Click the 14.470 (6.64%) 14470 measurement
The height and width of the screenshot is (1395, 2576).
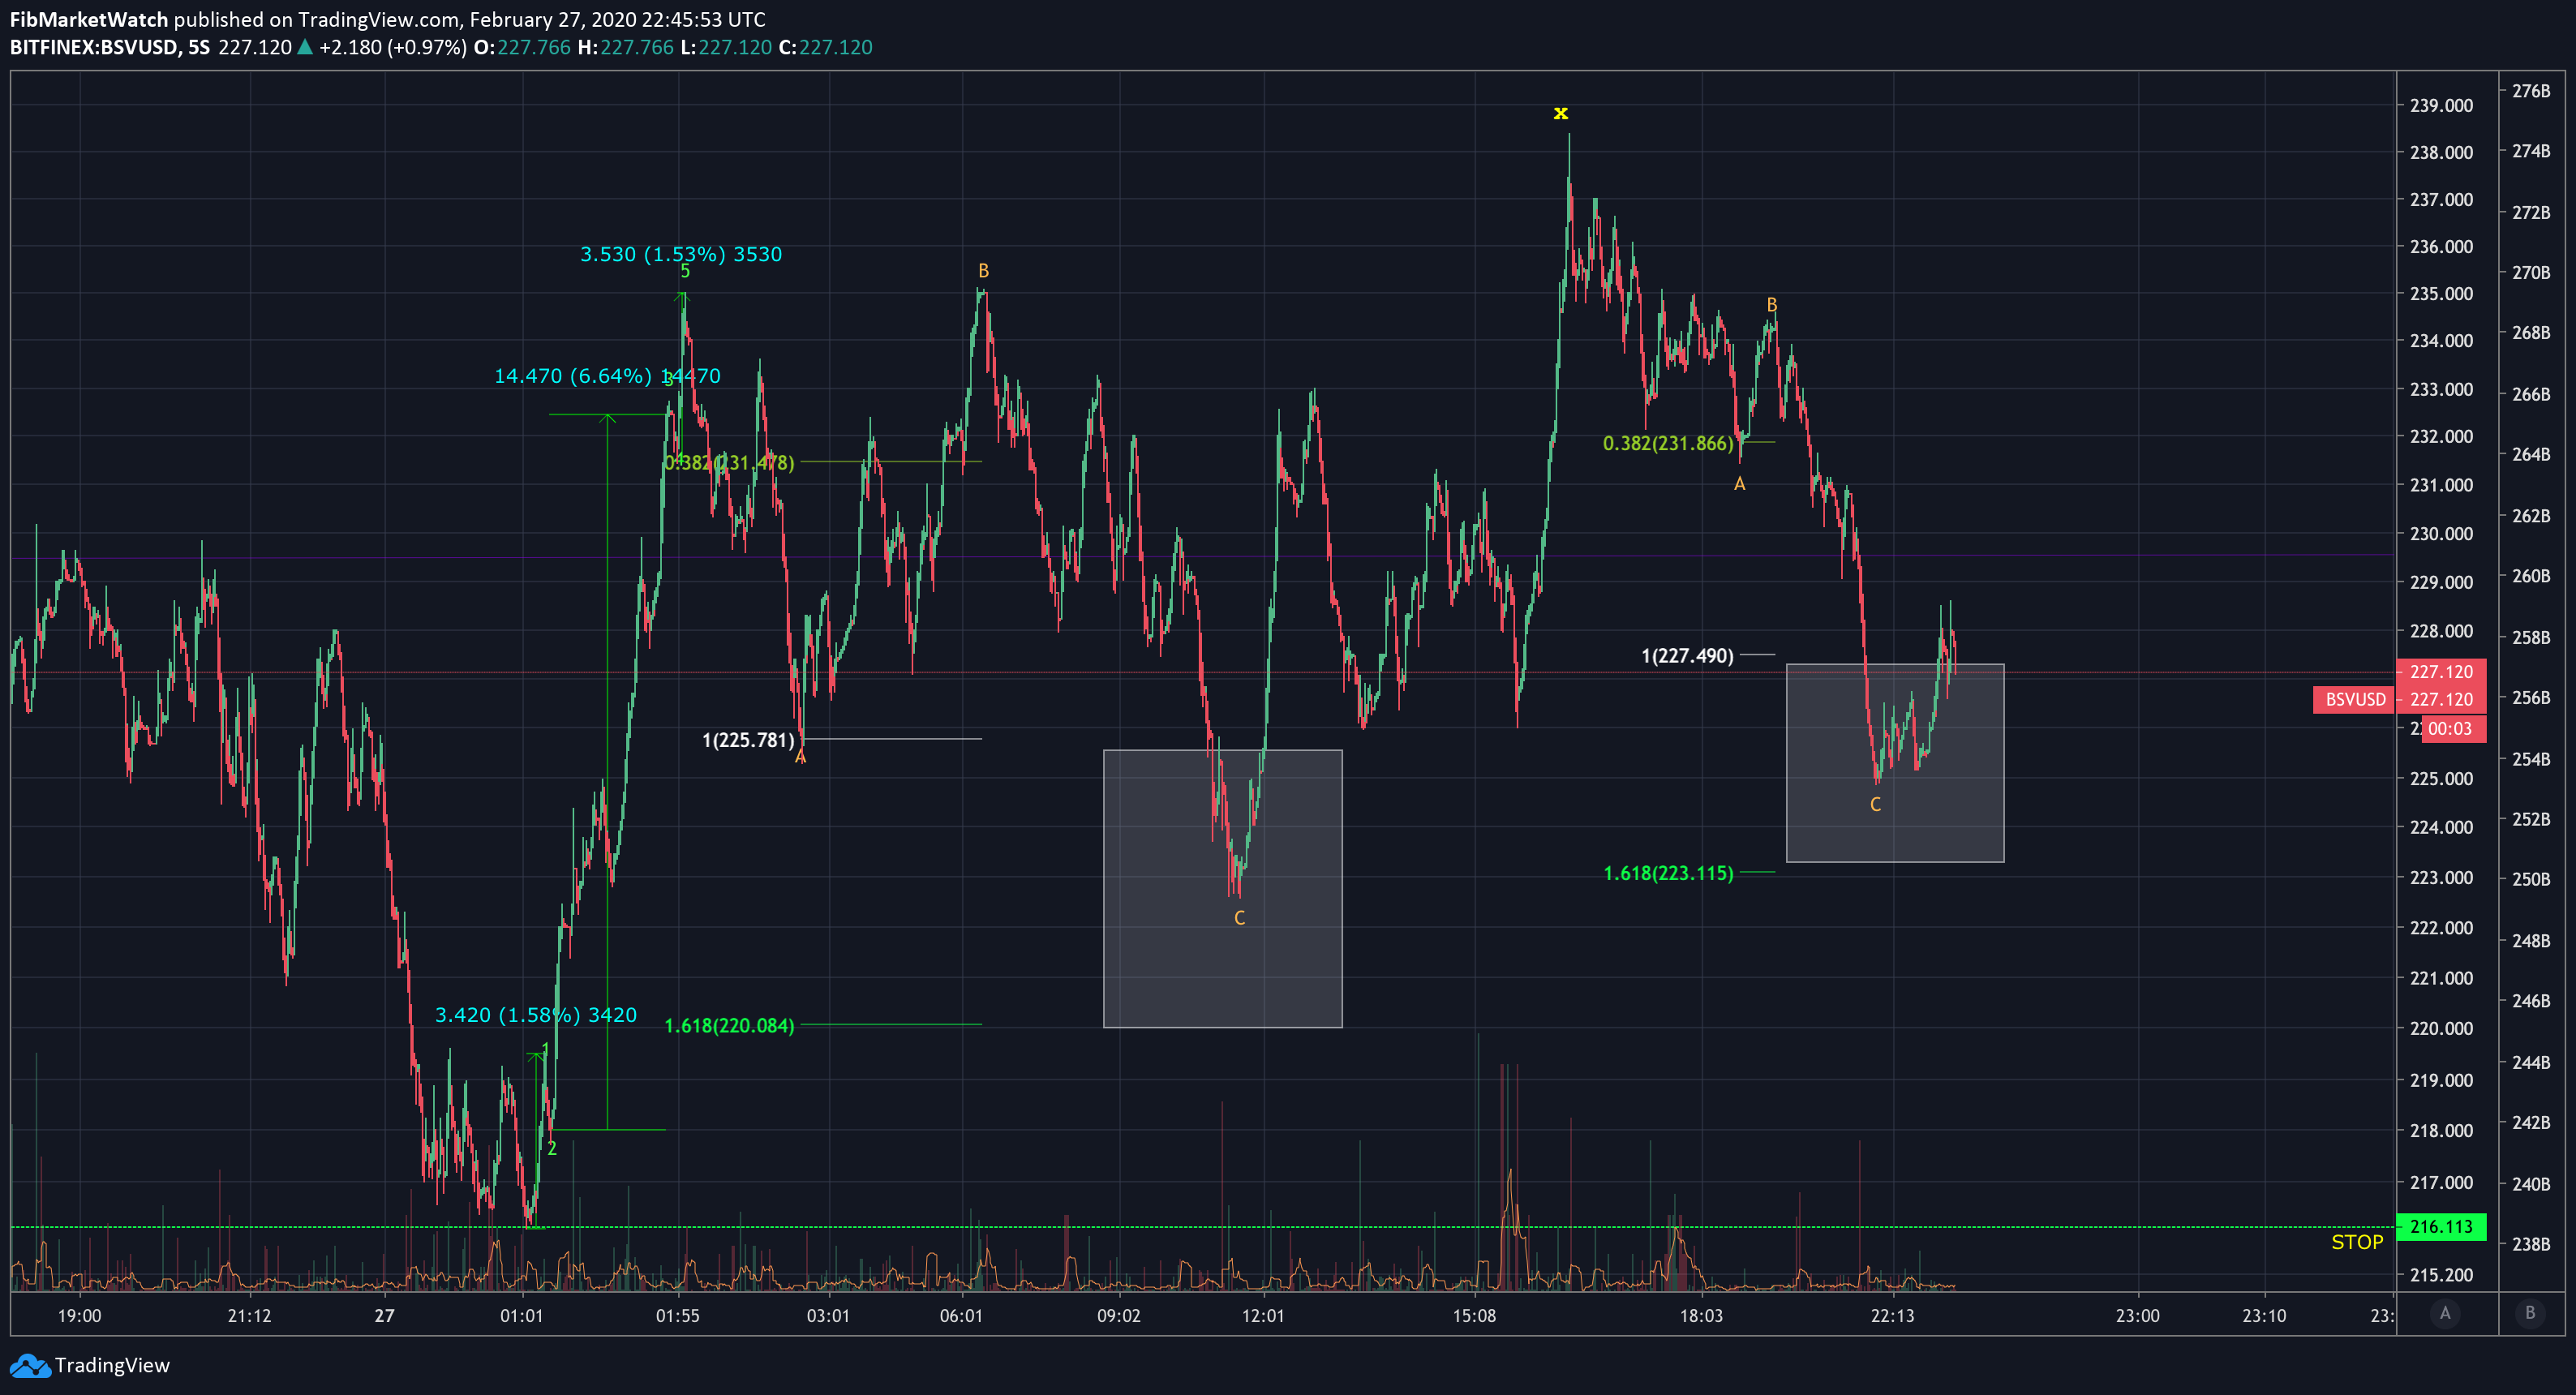607,376
